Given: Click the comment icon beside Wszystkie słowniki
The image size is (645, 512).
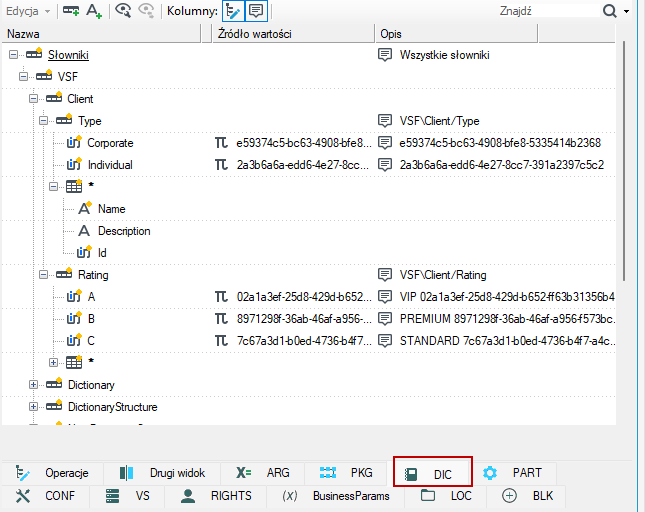Looking at the screenshot, I should (x=385, y=55).
